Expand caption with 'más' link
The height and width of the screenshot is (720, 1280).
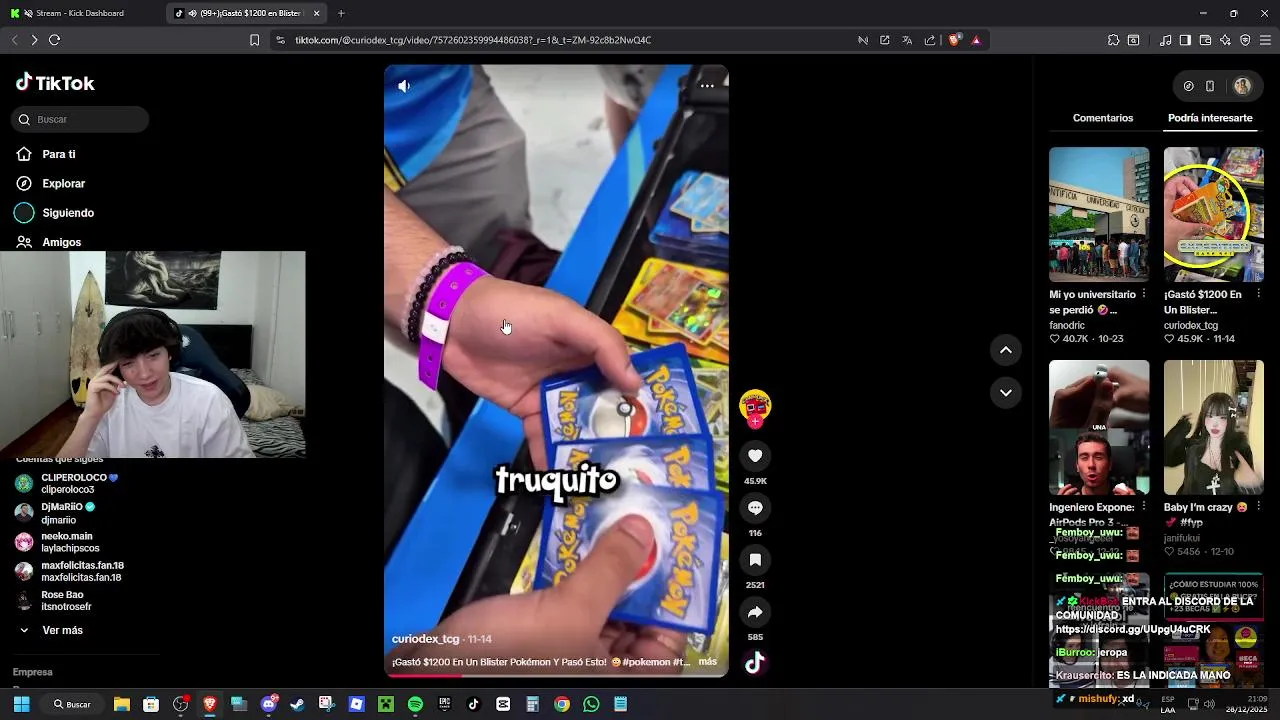[x=707, y=662]
